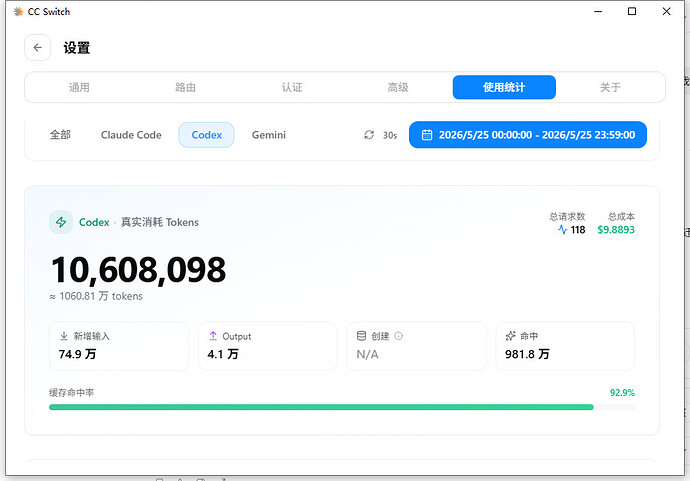Click the ≈ 1060.81 万 tokens text
690x481 pixels.
pyautogui.click(x=96, y=296)
